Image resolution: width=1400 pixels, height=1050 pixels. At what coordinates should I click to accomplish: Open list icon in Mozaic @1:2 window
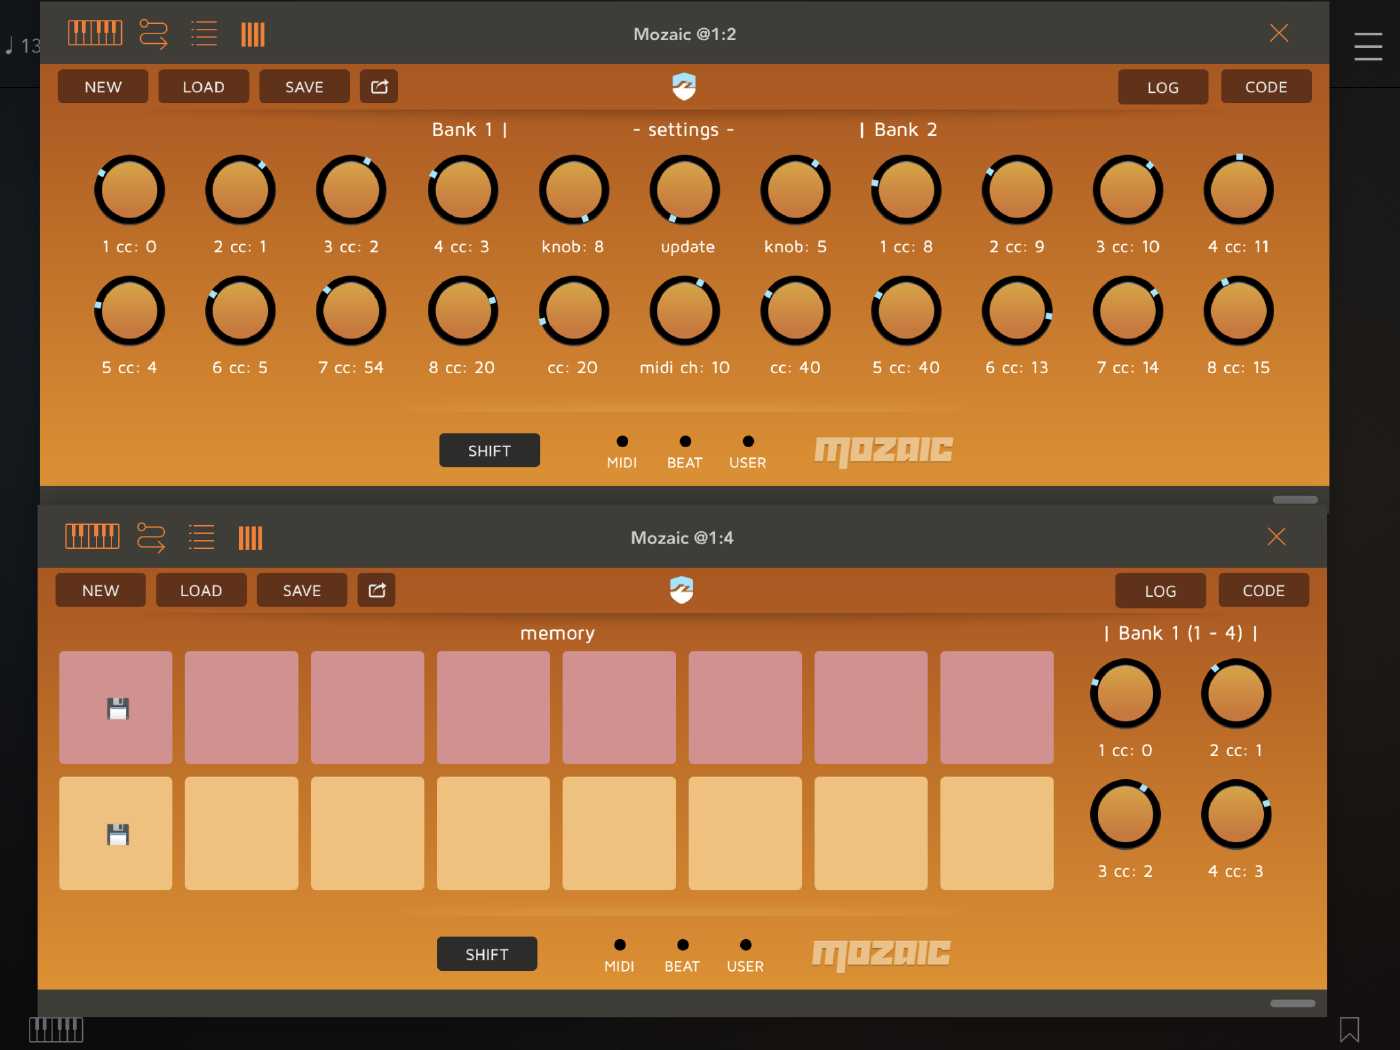pyautogui.click(x=204, y=34)
